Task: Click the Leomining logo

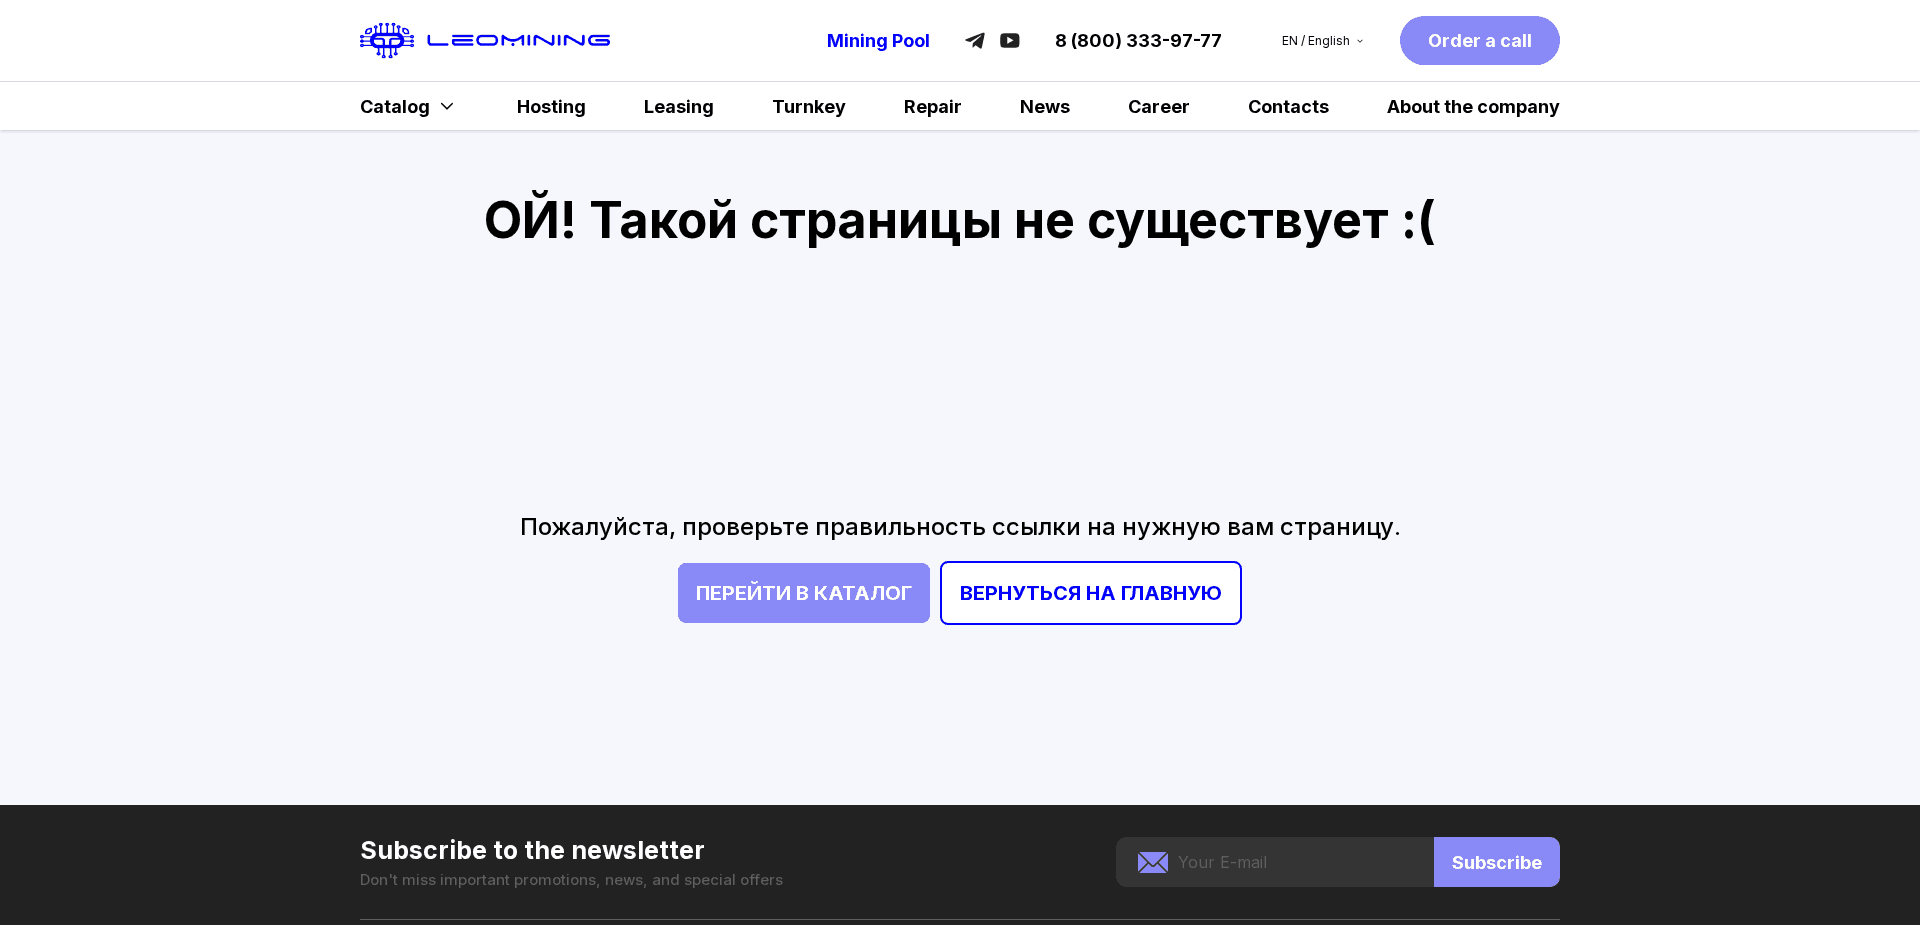Action: [484, 40]
